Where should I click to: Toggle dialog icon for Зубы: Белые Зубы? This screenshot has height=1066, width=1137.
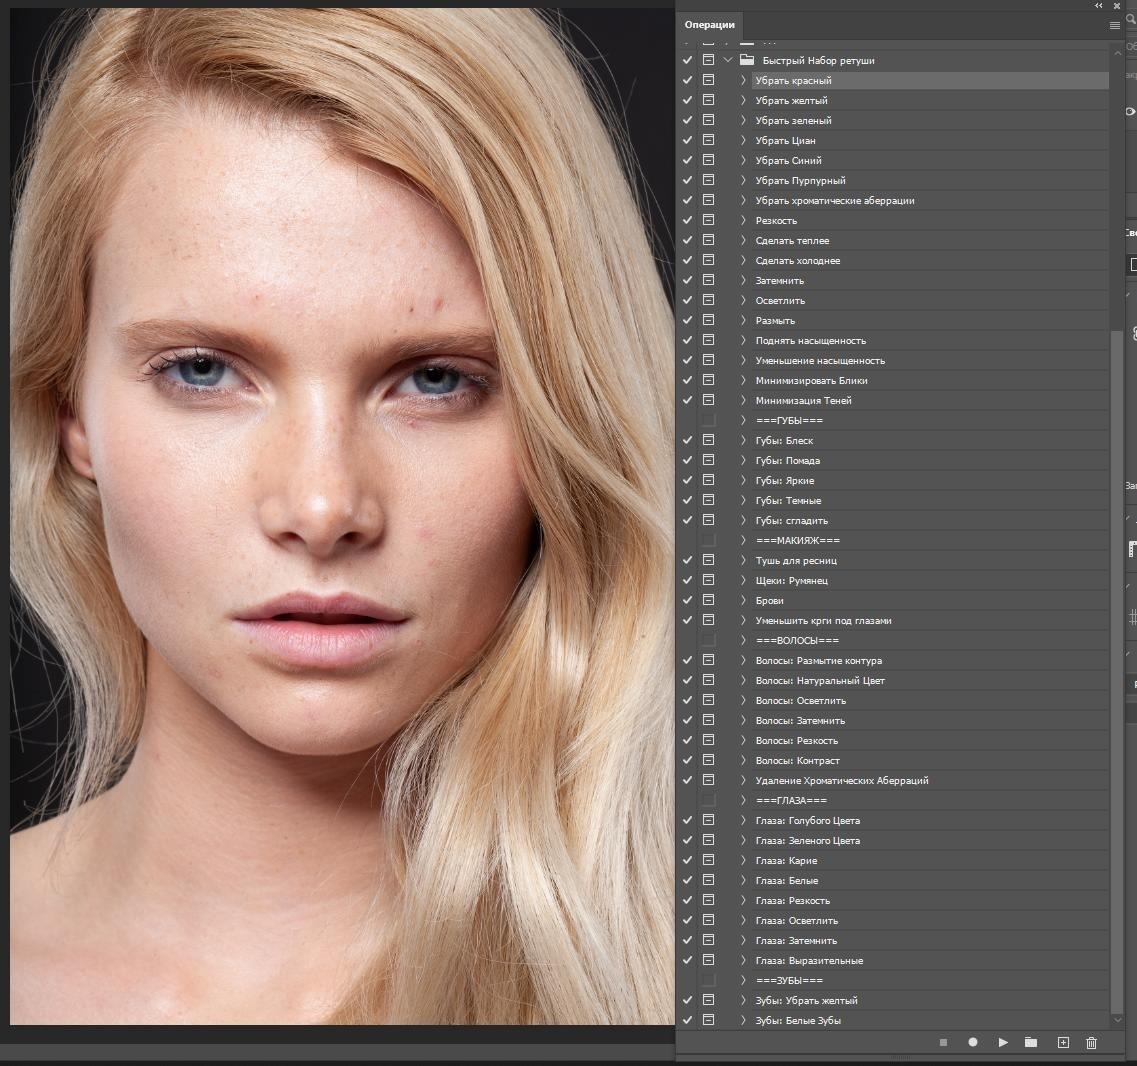[x=708, y=1020]
